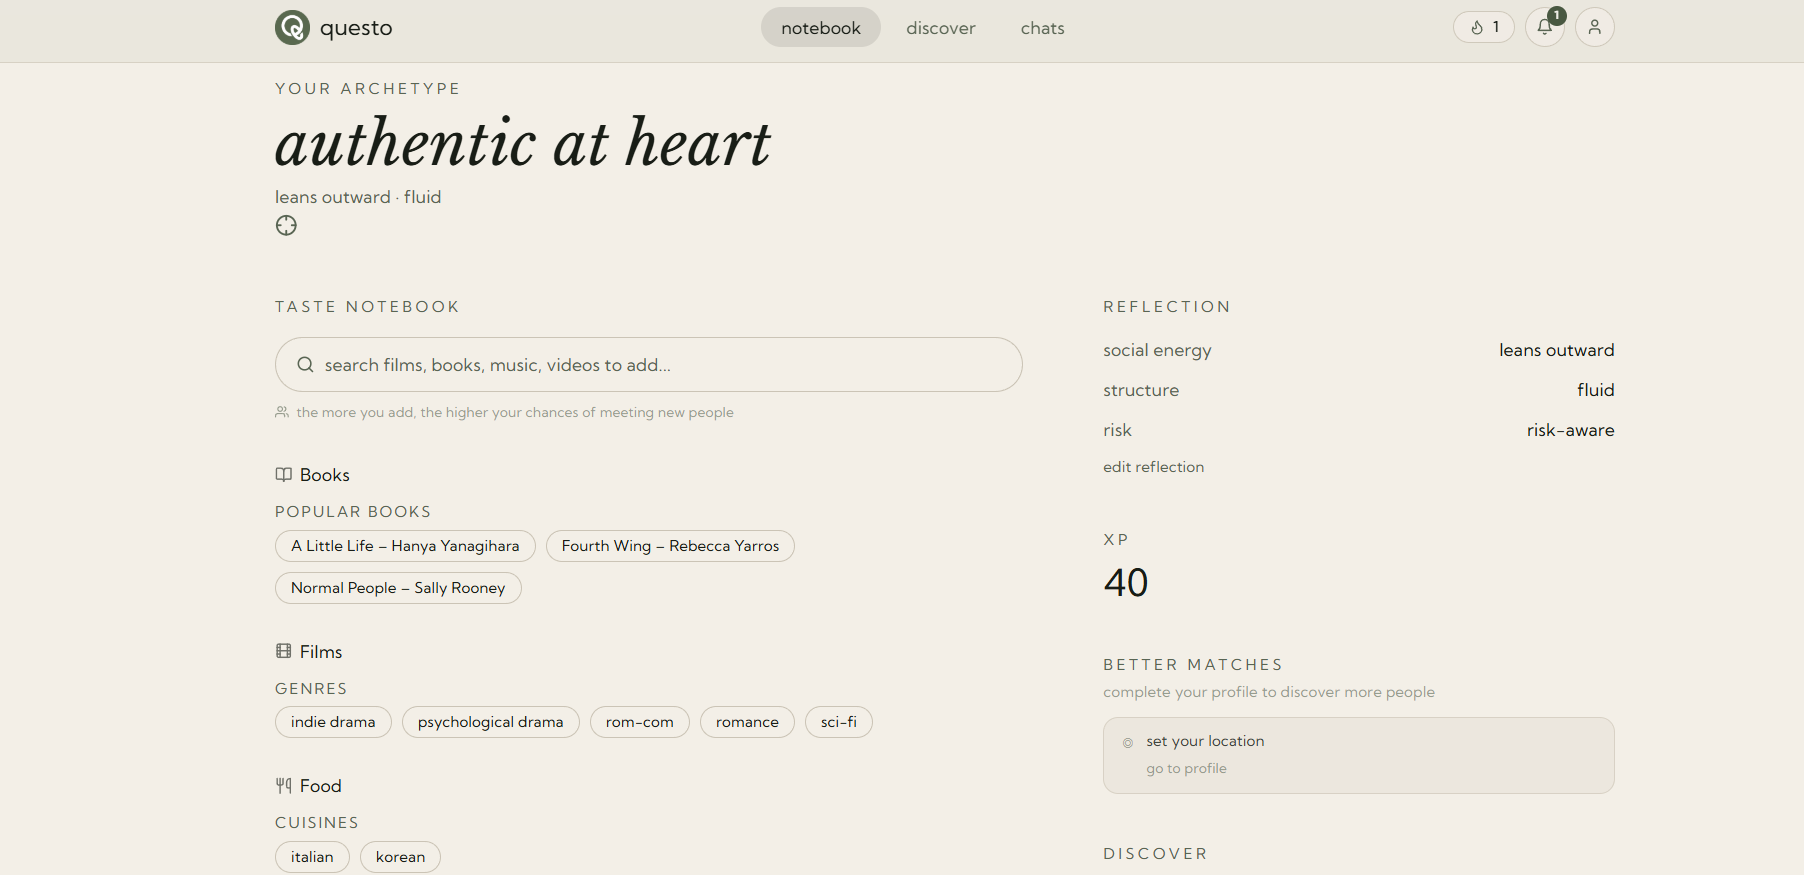
Task: Open the streak flame counter
Action: click(1483, 27)
